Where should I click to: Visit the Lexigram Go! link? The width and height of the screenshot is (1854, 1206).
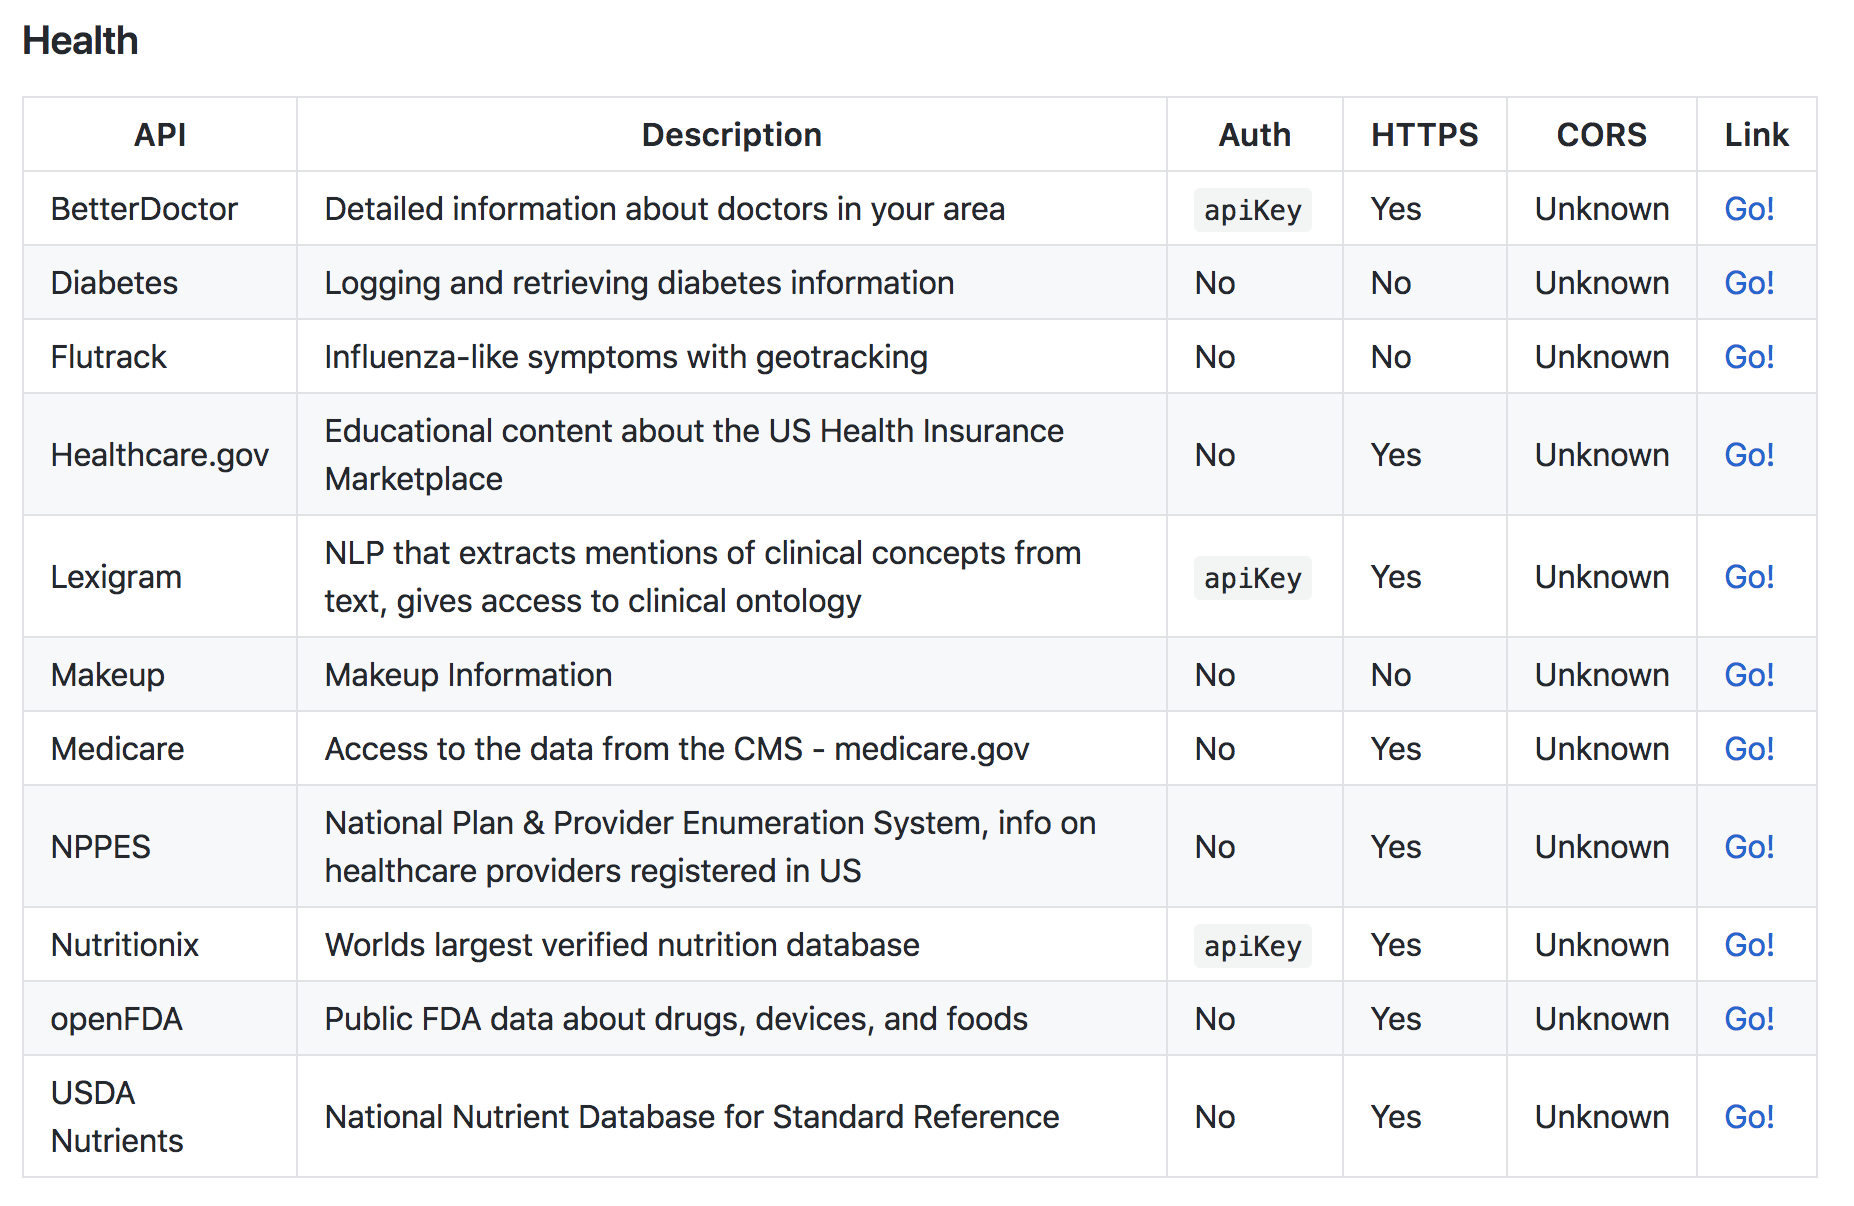(1748, 577)
